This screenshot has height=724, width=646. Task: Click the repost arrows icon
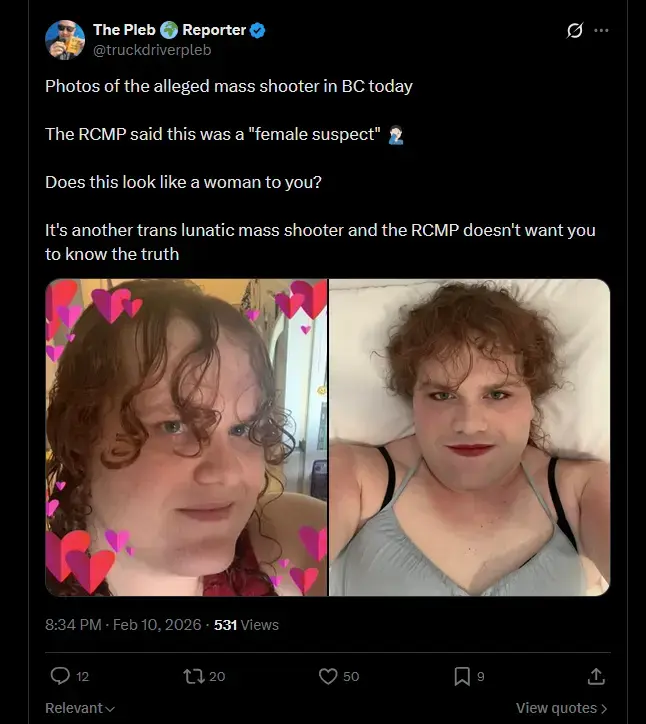[193, 676]
